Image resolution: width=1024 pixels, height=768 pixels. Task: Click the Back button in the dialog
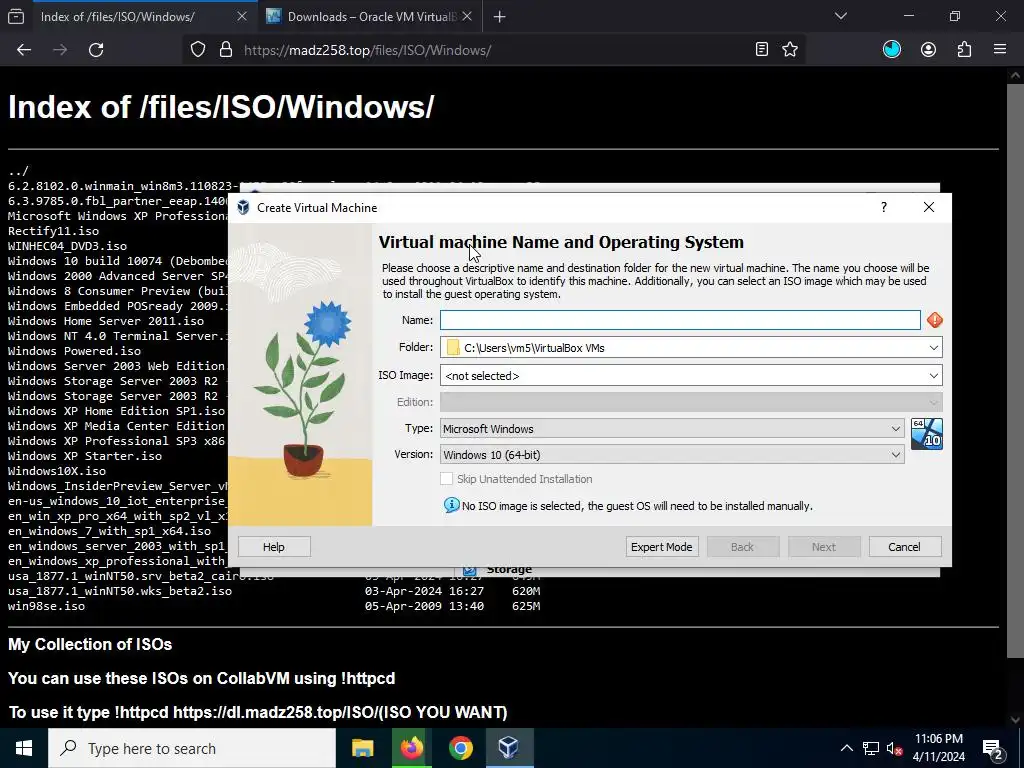[x=743, y=547]
